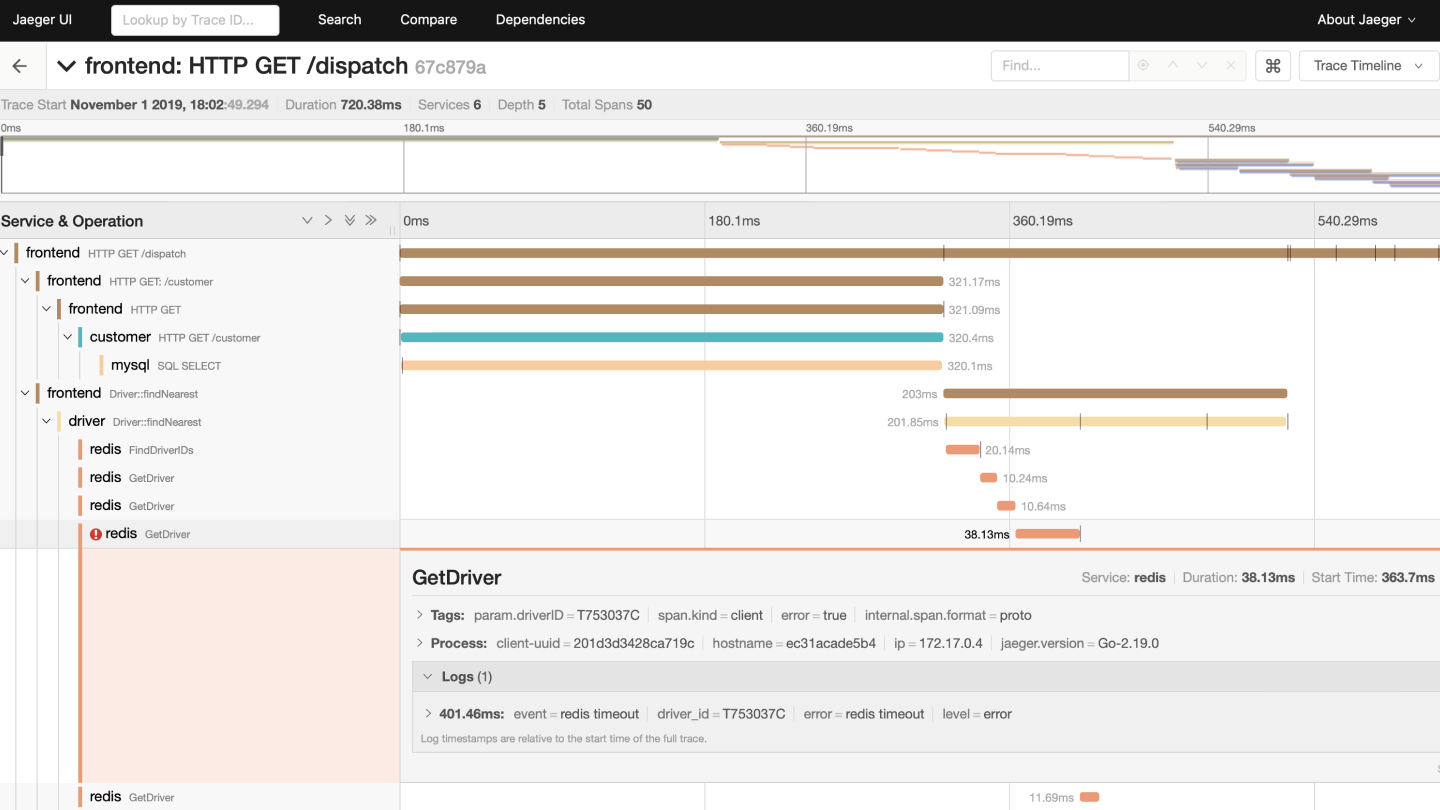Click the 10.24ms redis GetDriver bar
The height and width of the screenshot is (810, 1440).
click(988, 478)
